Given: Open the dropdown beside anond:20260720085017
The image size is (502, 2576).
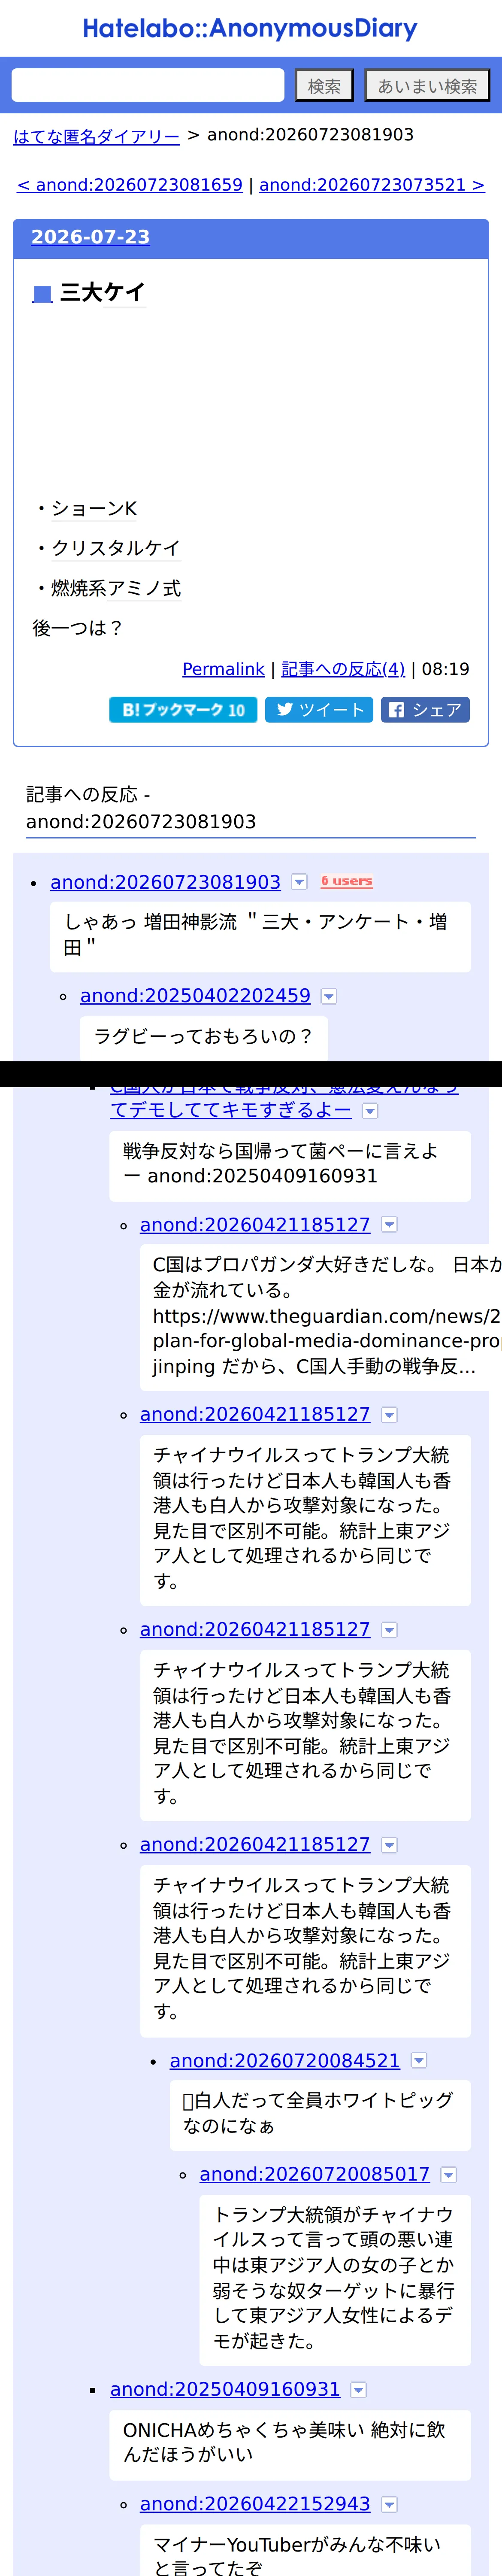Looking at the screenshot, I should 449,2174.
